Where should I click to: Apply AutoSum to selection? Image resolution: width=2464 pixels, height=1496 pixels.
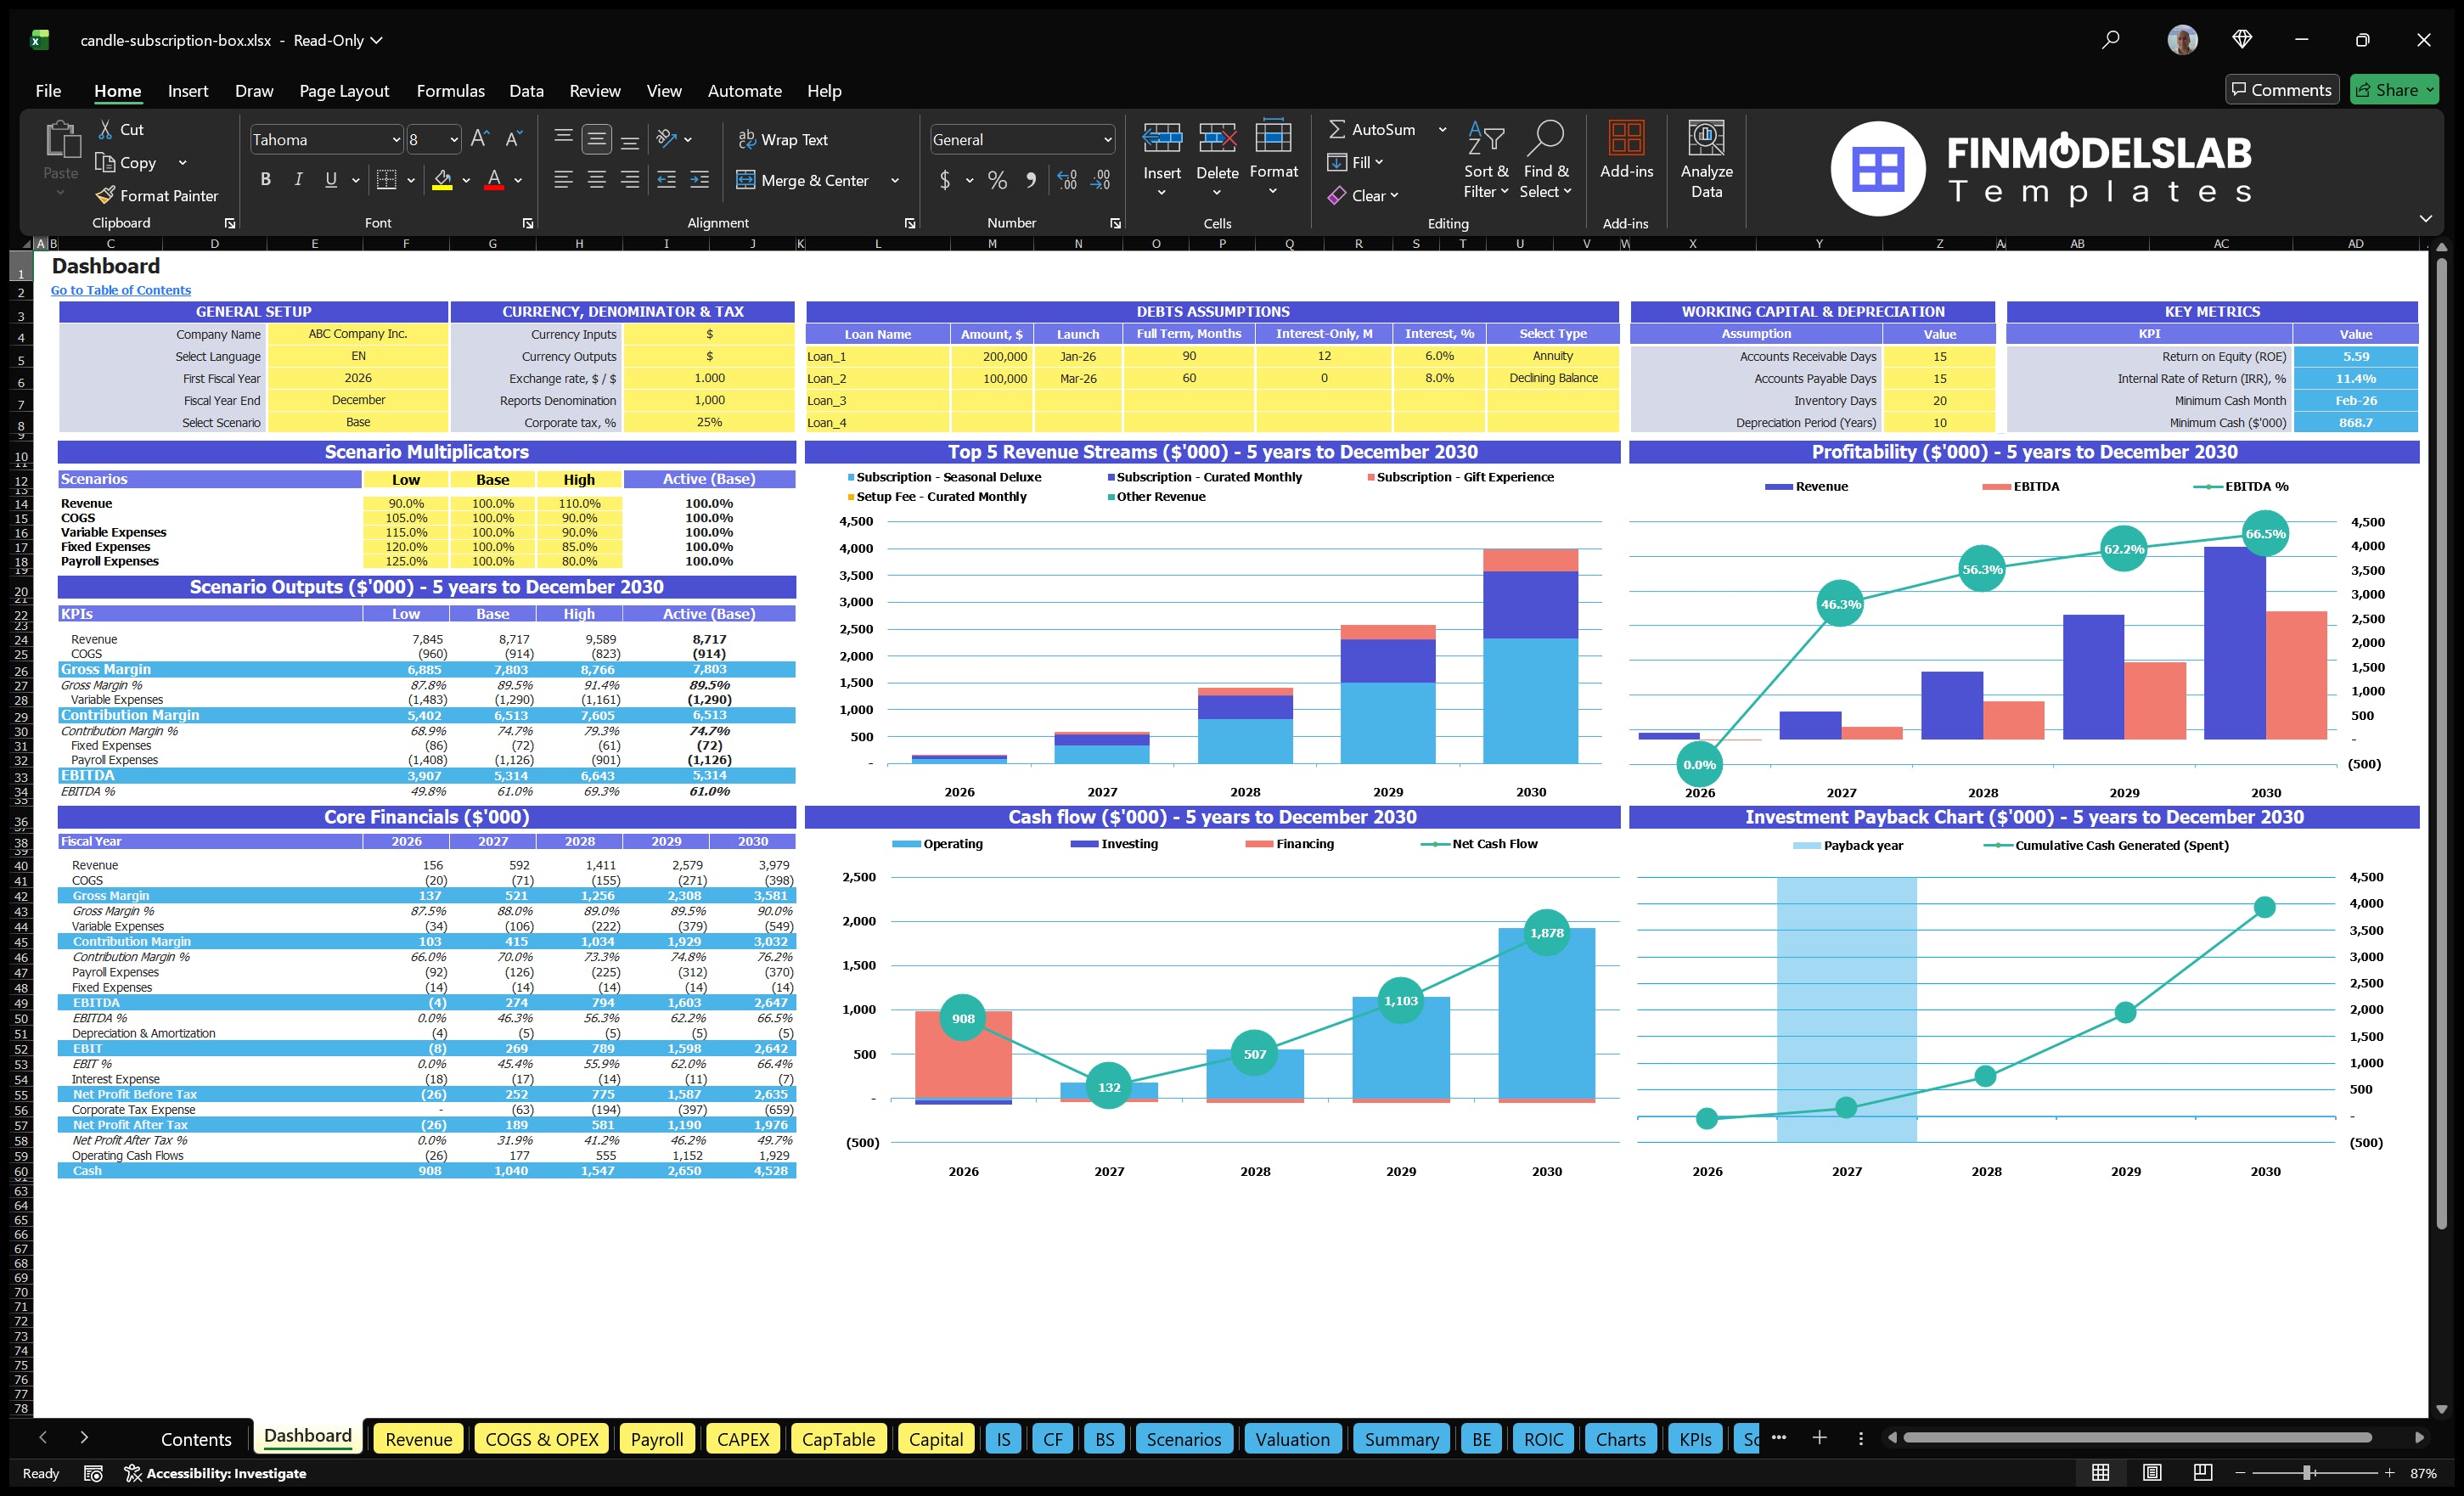click(x=1378, y=129)
